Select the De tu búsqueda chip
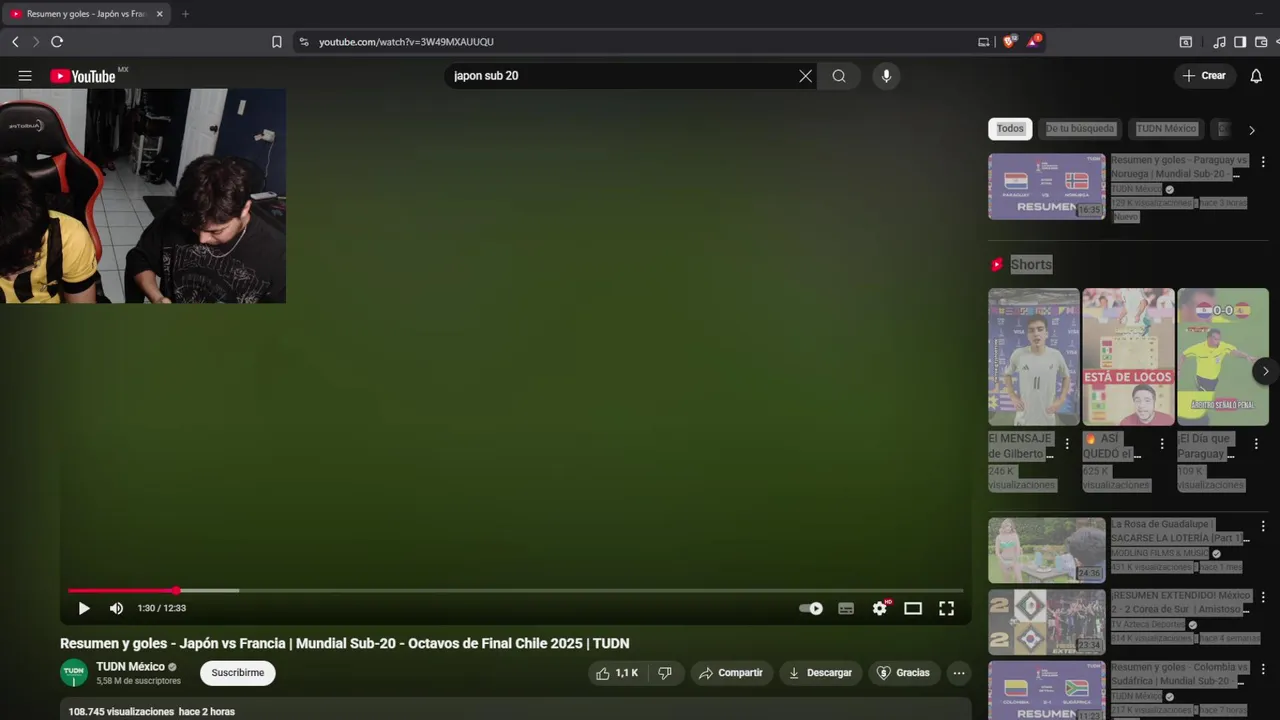The image size is (1280, 720). [1080, 129]
